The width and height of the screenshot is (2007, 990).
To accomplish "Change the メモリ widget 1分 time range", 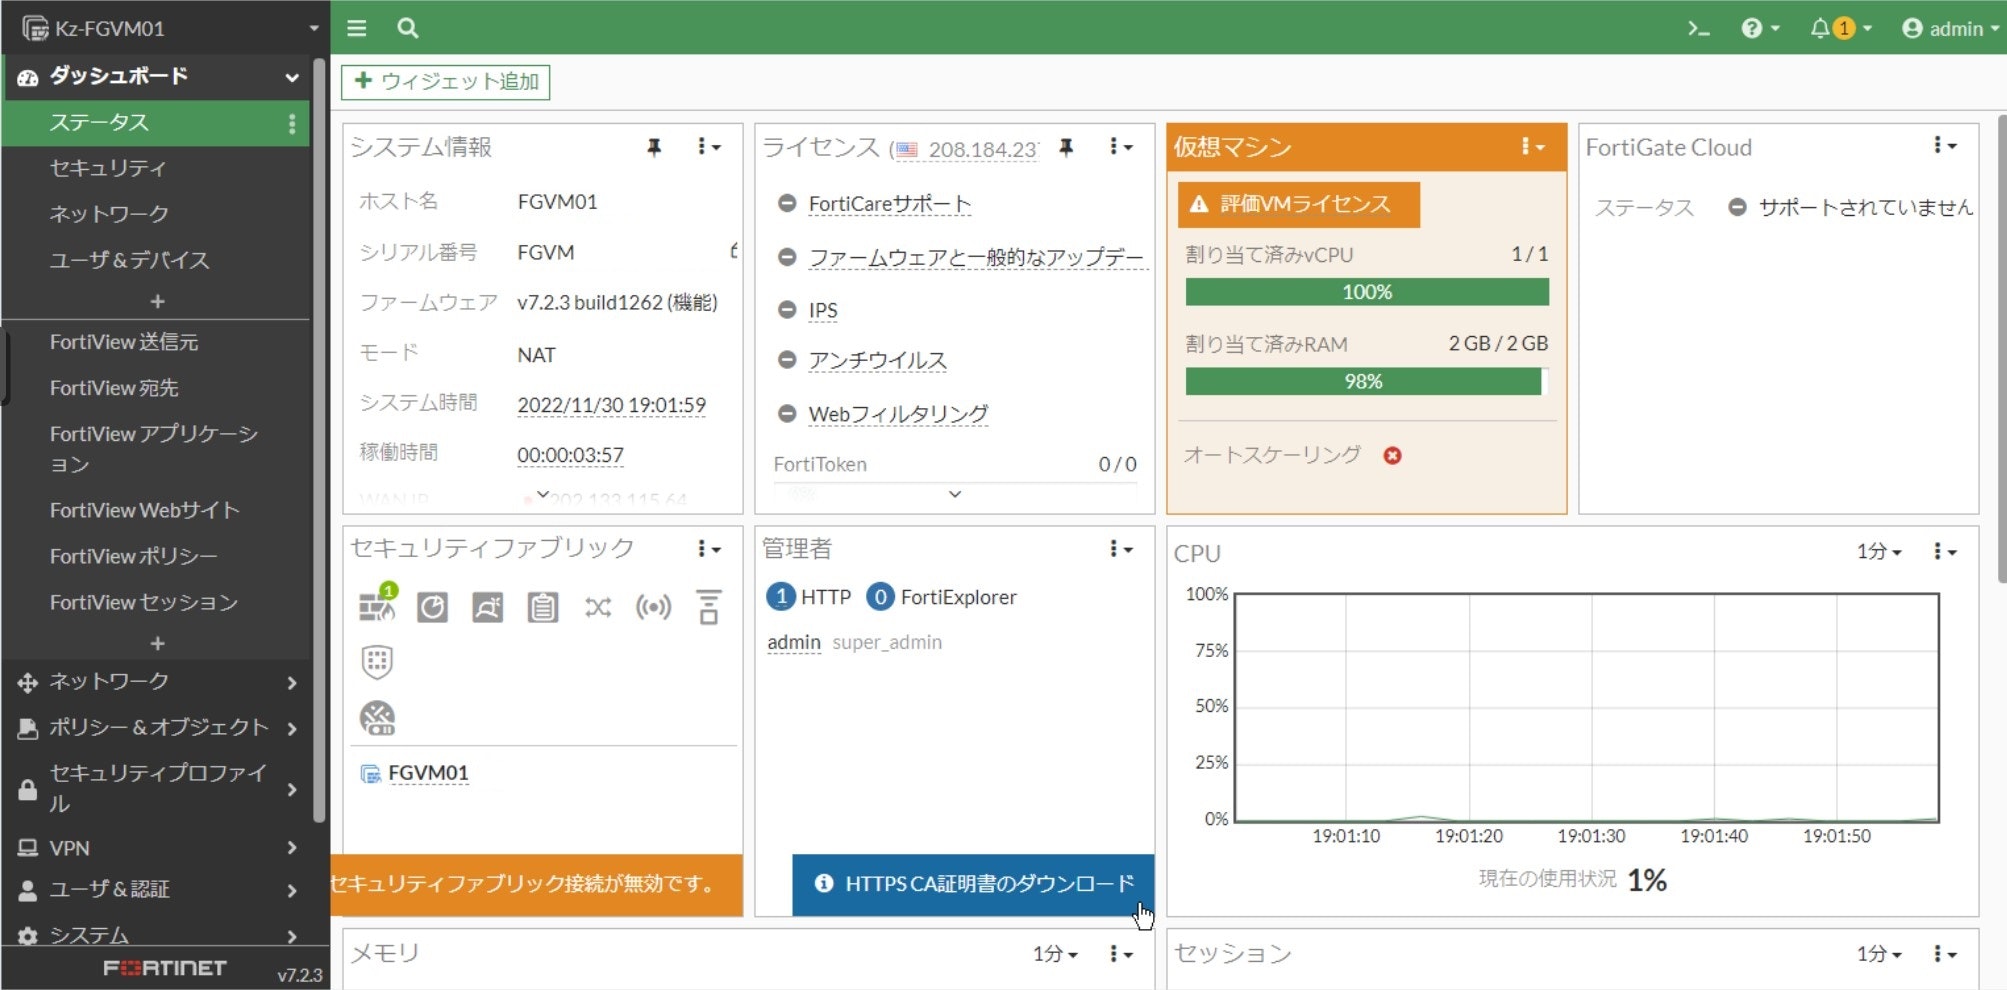I will (1055, 954).
